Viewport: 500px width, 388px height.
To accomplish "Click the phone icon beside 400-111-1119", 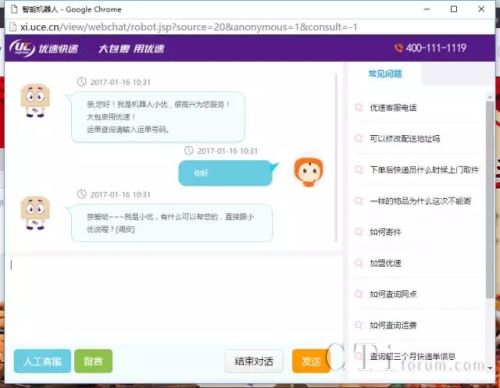I will pyautogui.click(x=398, y=48).
